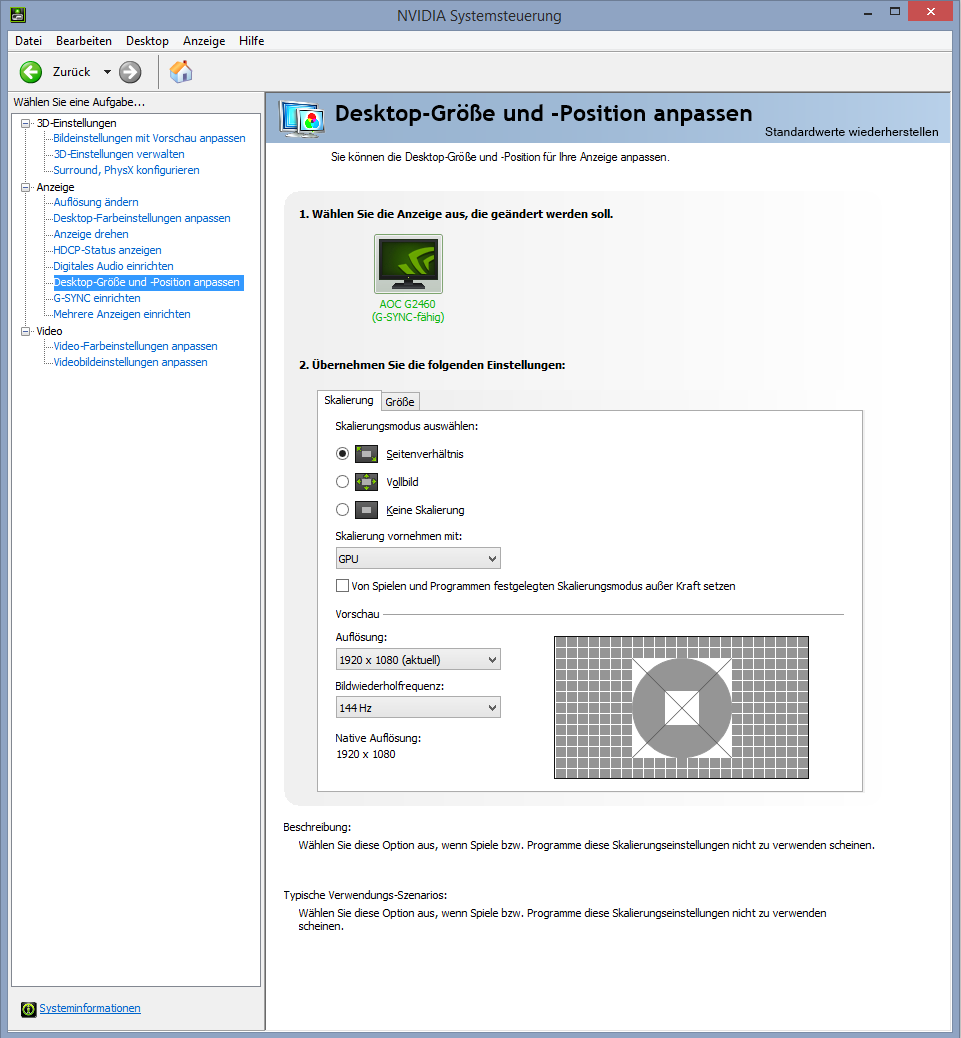The height and width of the screenshot is (1038, 961).
Task: Collapse the Anzeige tree node
Action: 26,187
